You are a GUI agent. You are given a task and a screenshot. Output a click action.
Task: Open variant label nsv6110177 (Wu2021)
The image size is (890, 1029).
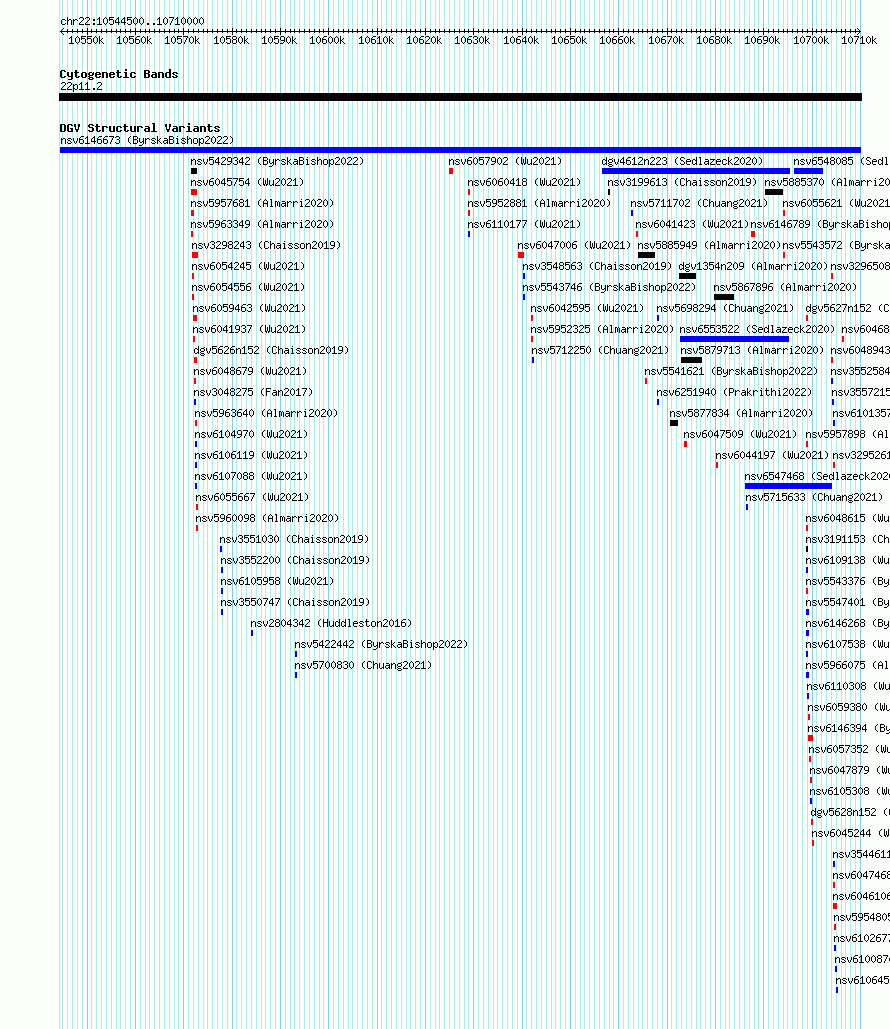point(524,224)
